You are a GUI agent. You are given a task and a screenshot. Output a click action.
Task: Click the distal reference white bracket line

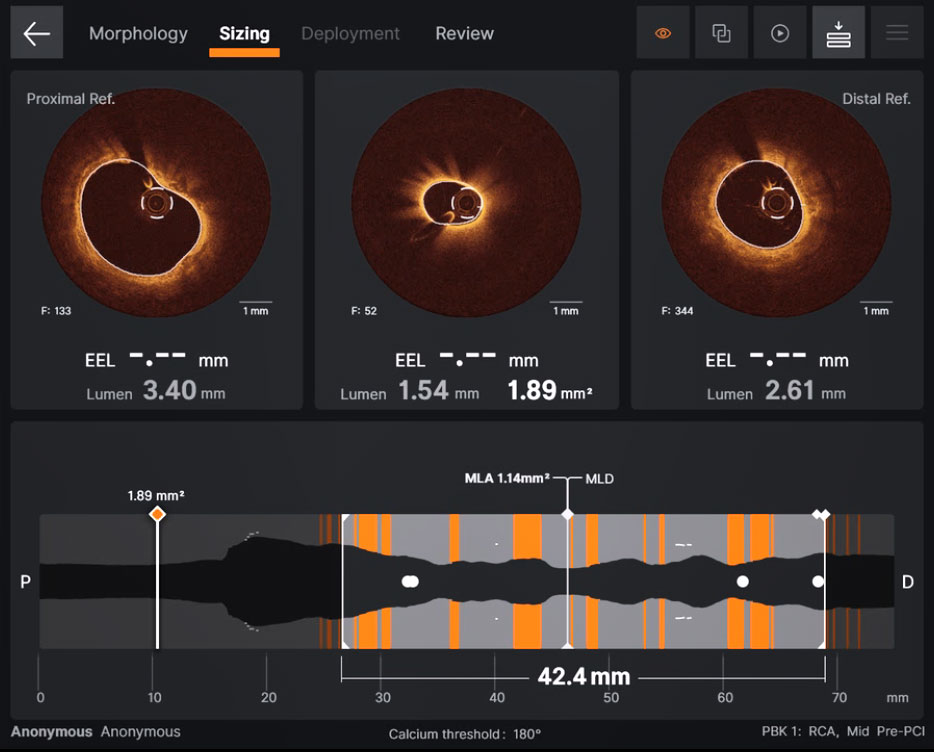coord(824,581)
